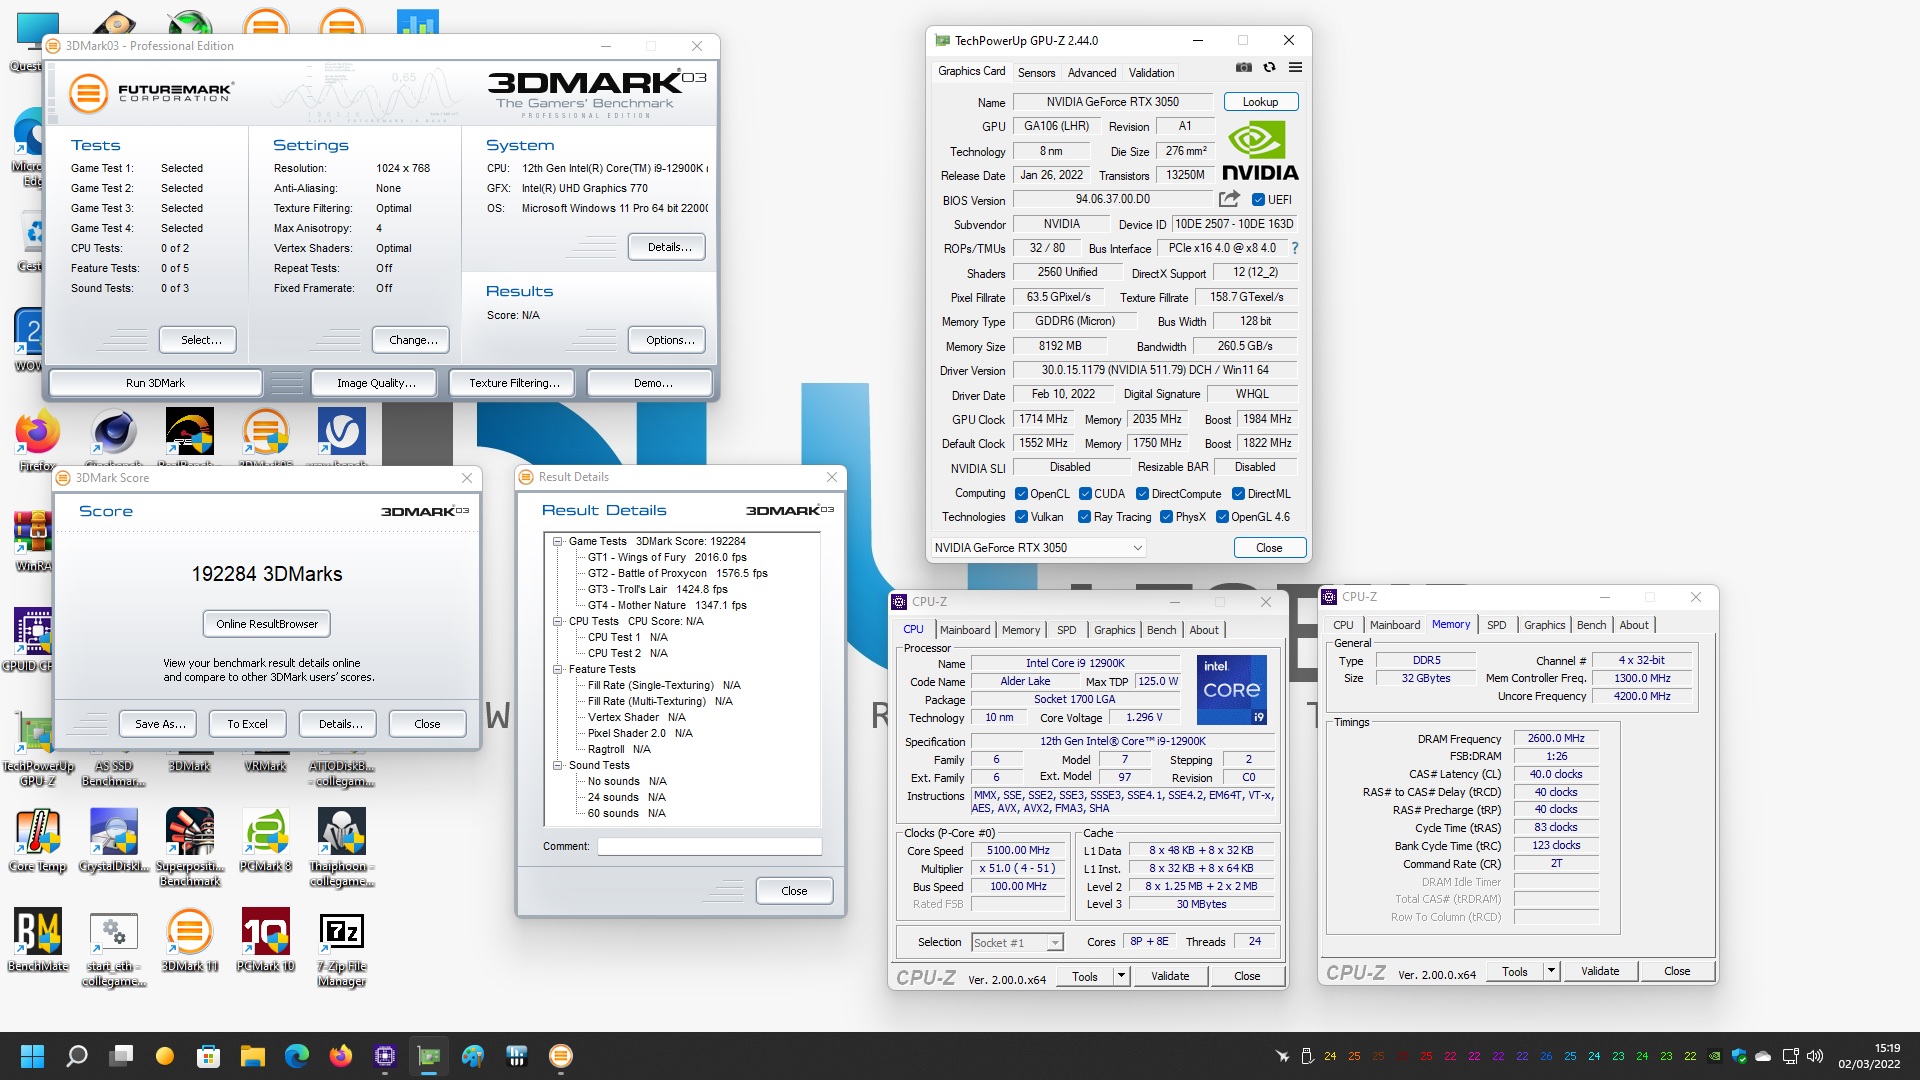Open 3DMark 11 desktop shortcut

click(x=190, y=940)
